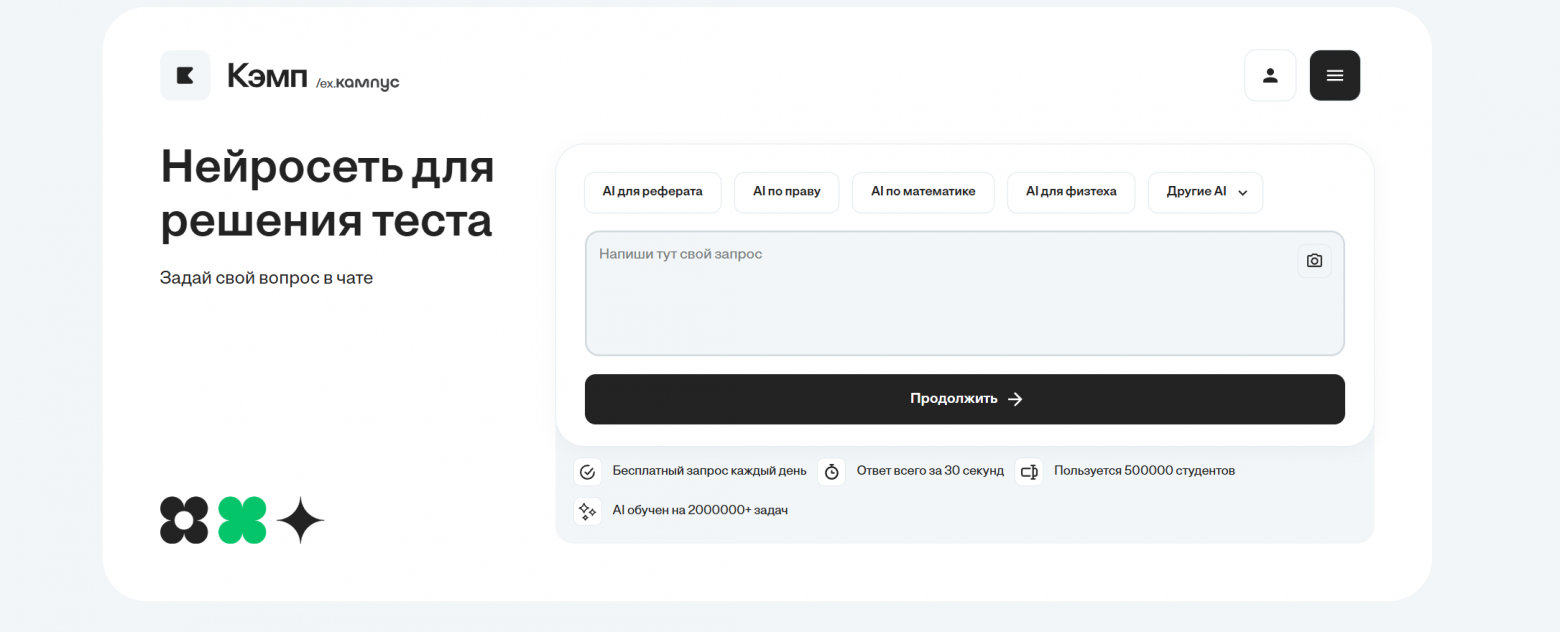
Task: Click the green clover decorative icon
Action: tap(242, 520)
